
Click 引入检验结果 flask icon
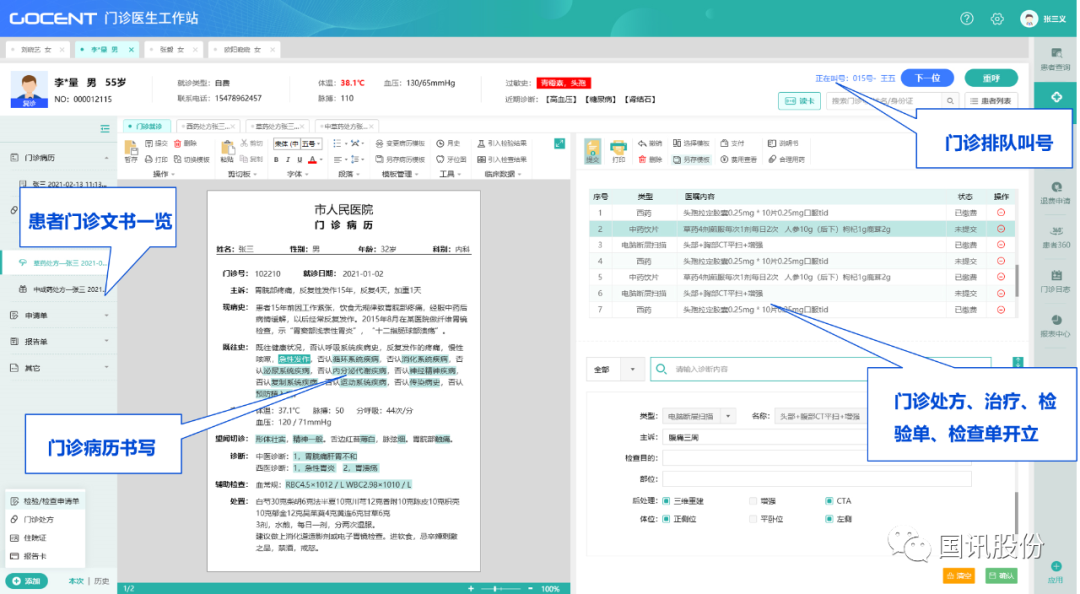coord(481,143)
